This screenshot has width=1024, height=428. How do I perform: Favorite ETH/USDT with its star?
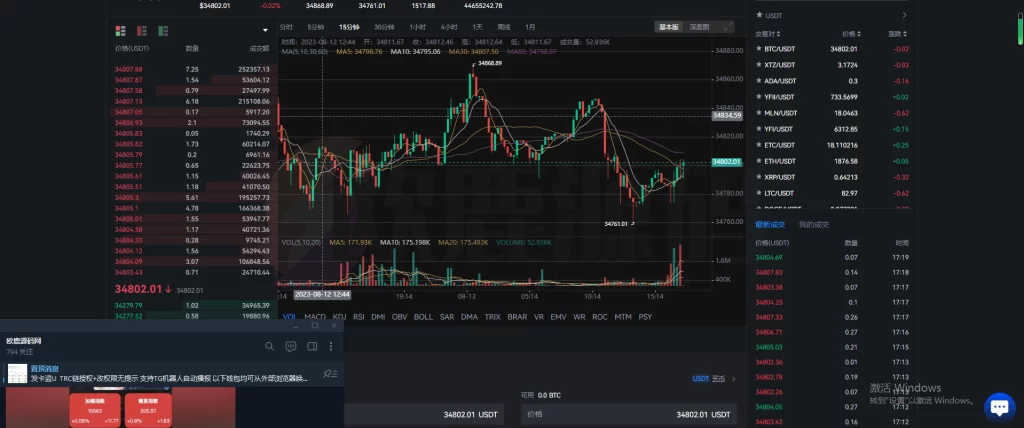tap(758, 161)
